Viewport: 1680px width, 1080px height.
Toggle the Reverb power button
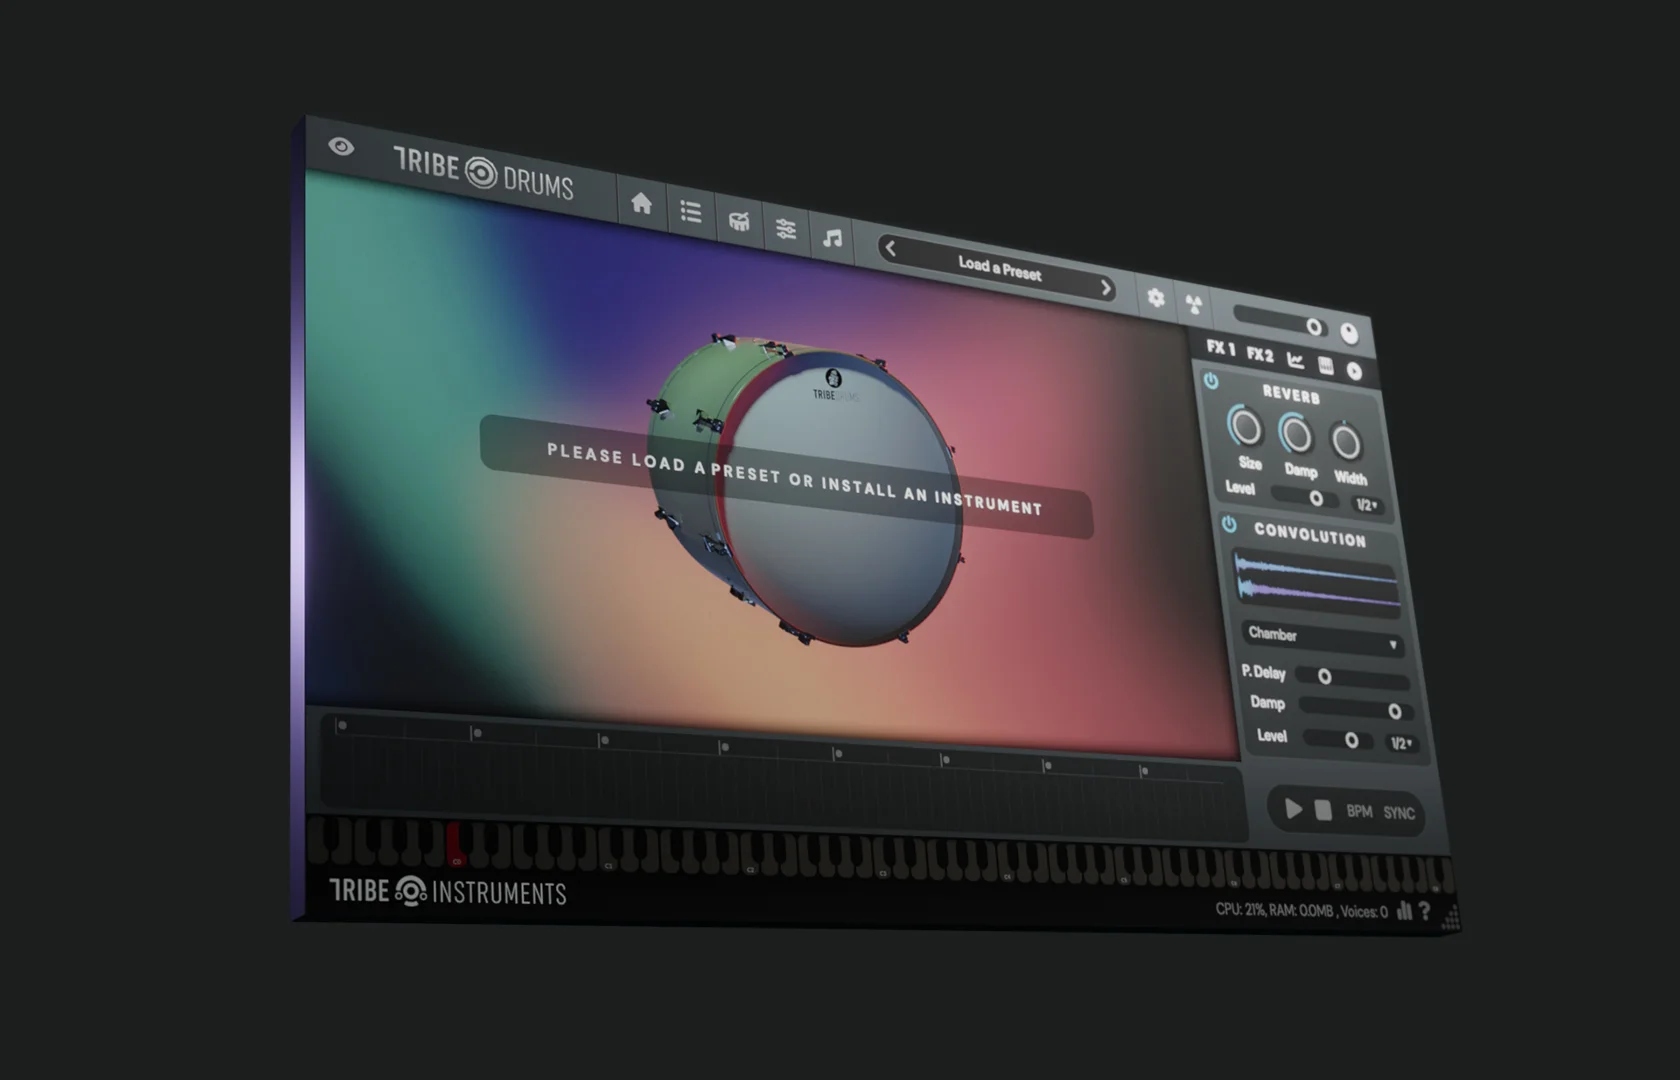point(1209,380)
